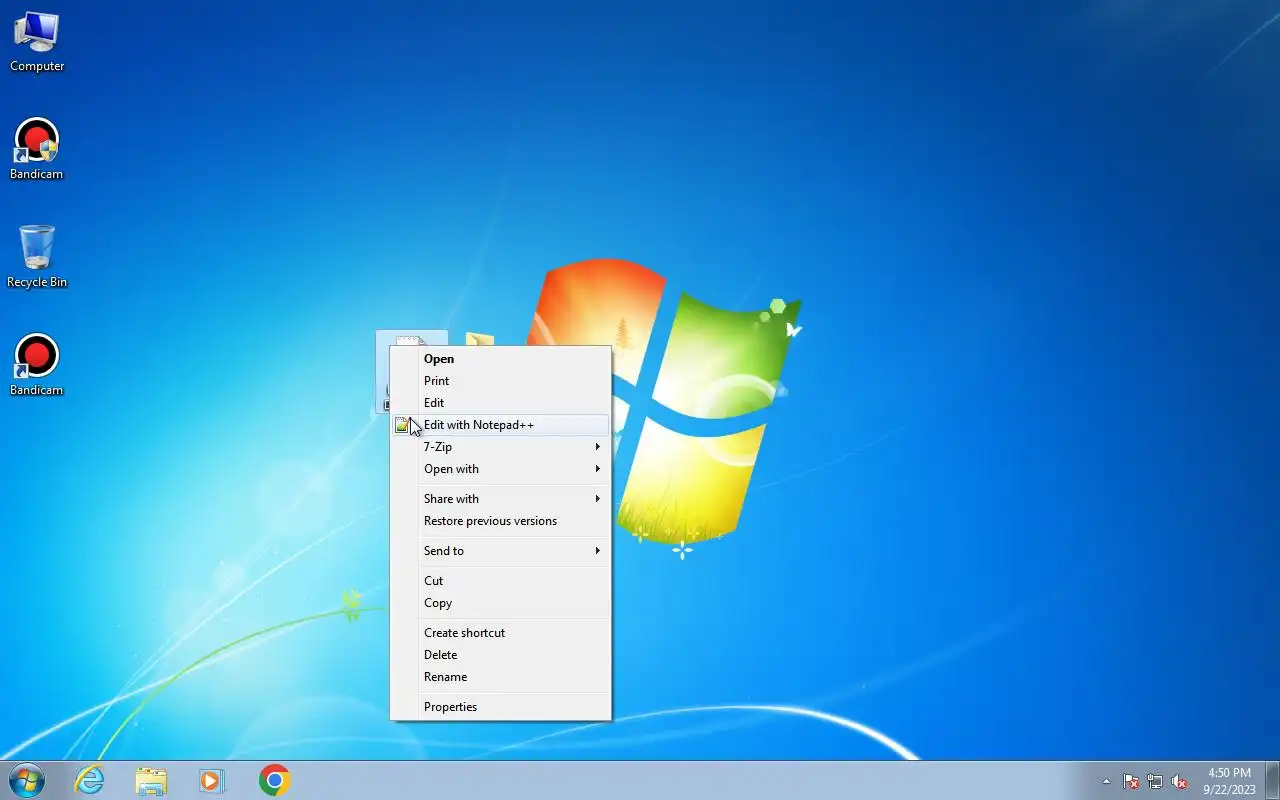Open the Action Center flag icon
This screenshot has height=800, width=1280.
[x=1131, y=781]
